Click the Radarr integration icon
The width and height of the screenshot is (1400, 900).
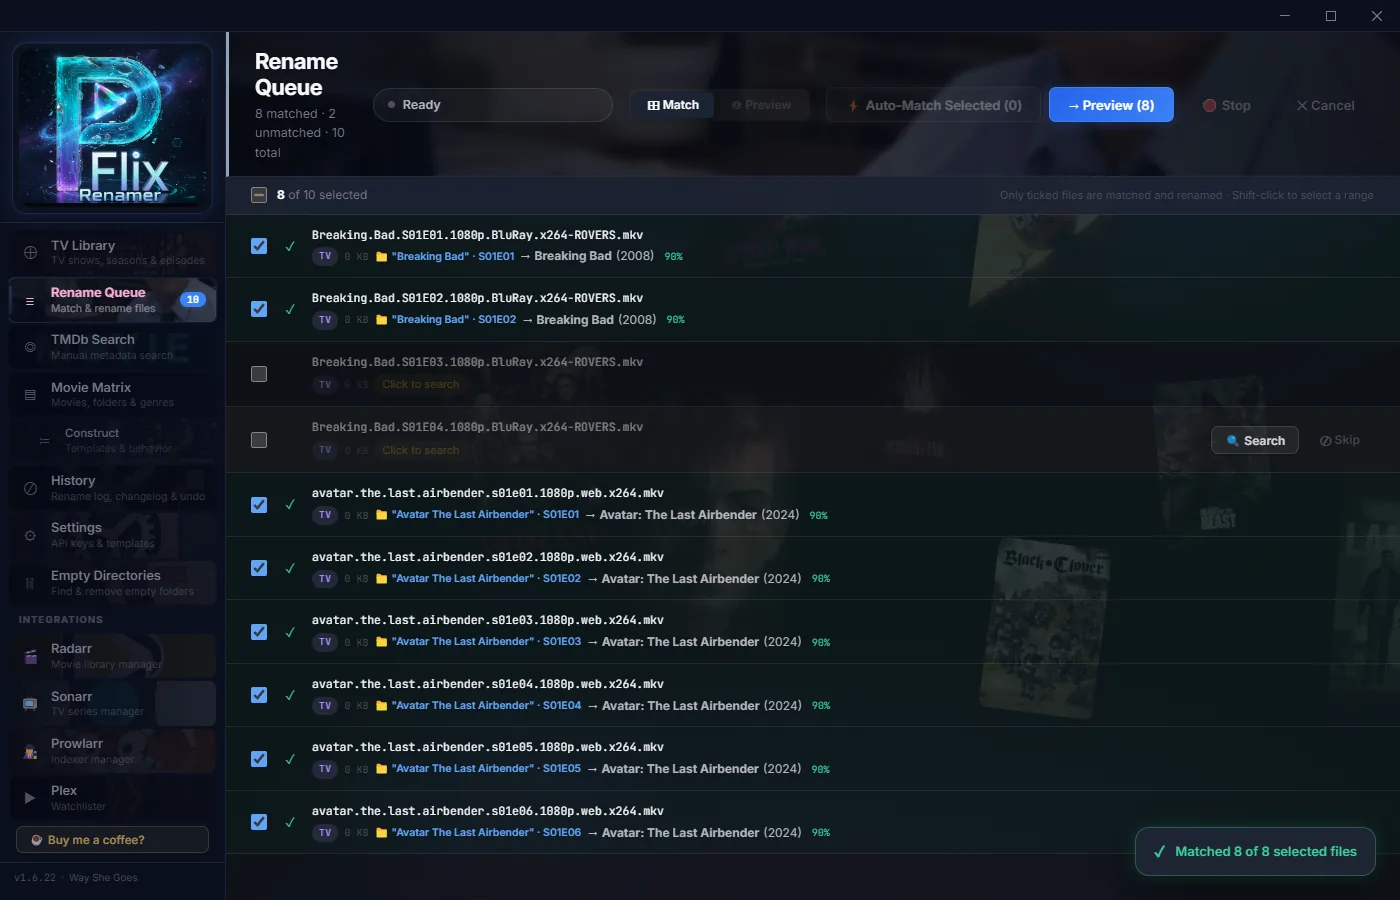click(30, 656)
